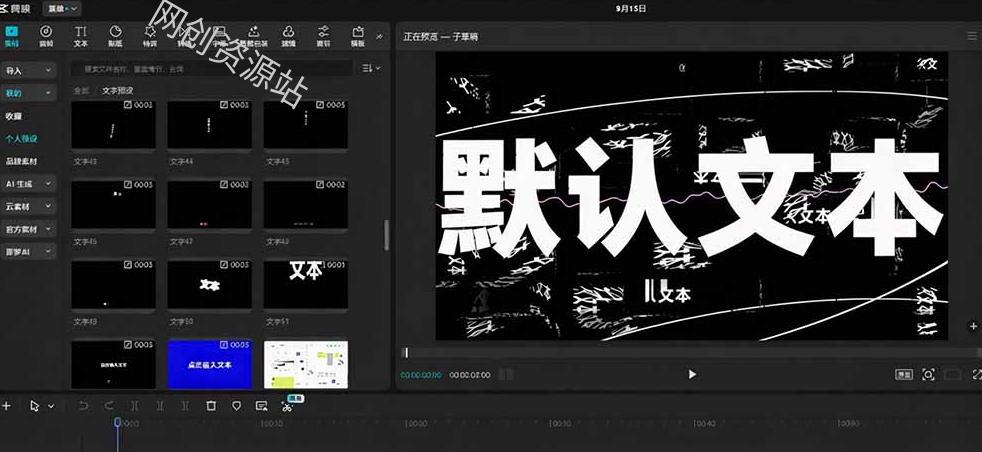Open the sort order dropdown in media panel
Image resolution: width=982 pixels, height=452 pixels.
click(x=371, y=68)
